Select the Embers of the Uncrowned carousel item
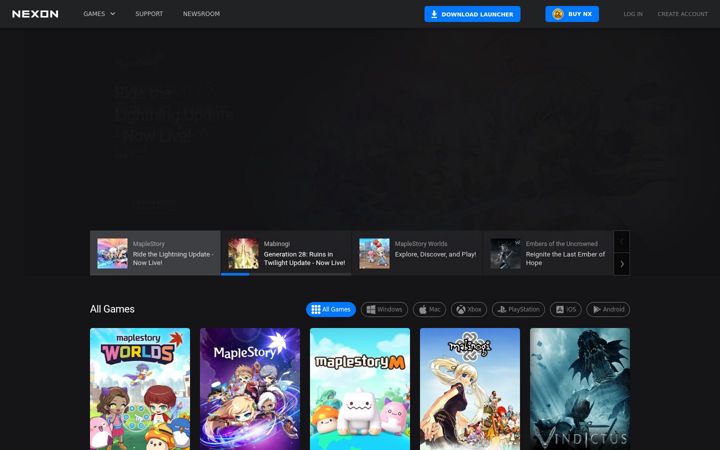720x450 pixels. pyautogui.click(x=548, y=253)
